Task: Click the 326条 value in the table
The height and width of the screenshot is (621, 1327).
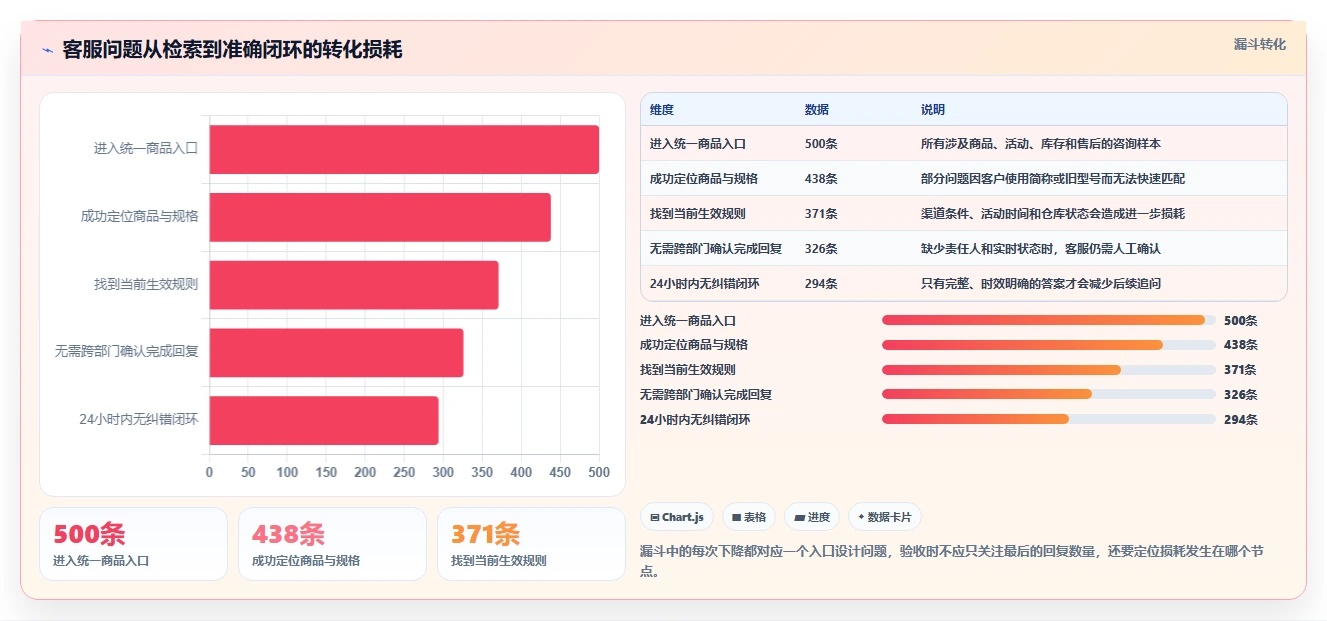Action: coord(821,249)
